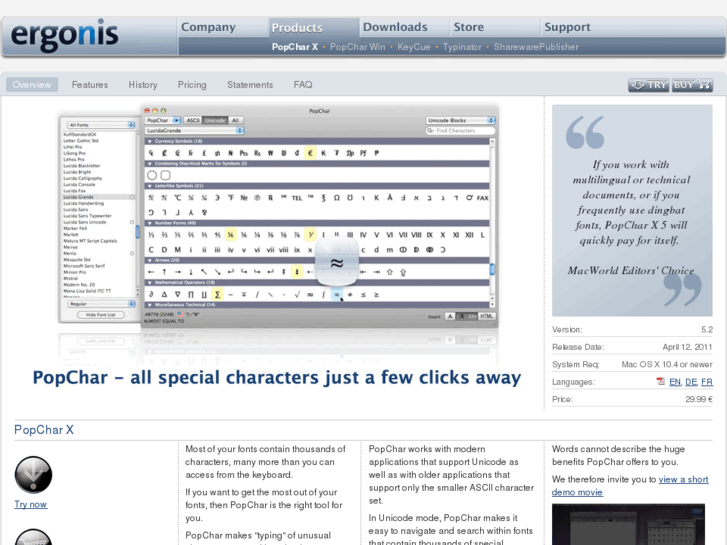Open the view a short demo movie link

630,486
